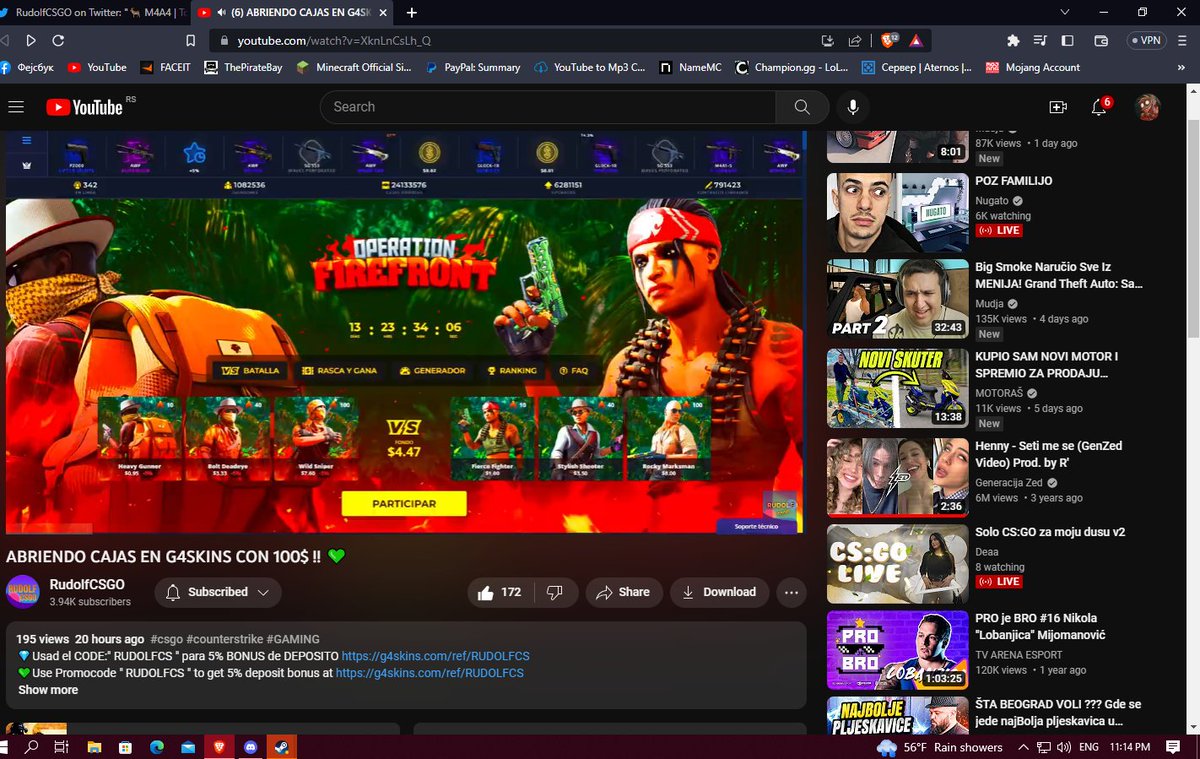Expand the Subscribed notification dropdown
Image resolution: width=1200 pixels, height=759 pixels.
[x=217, y=592]
